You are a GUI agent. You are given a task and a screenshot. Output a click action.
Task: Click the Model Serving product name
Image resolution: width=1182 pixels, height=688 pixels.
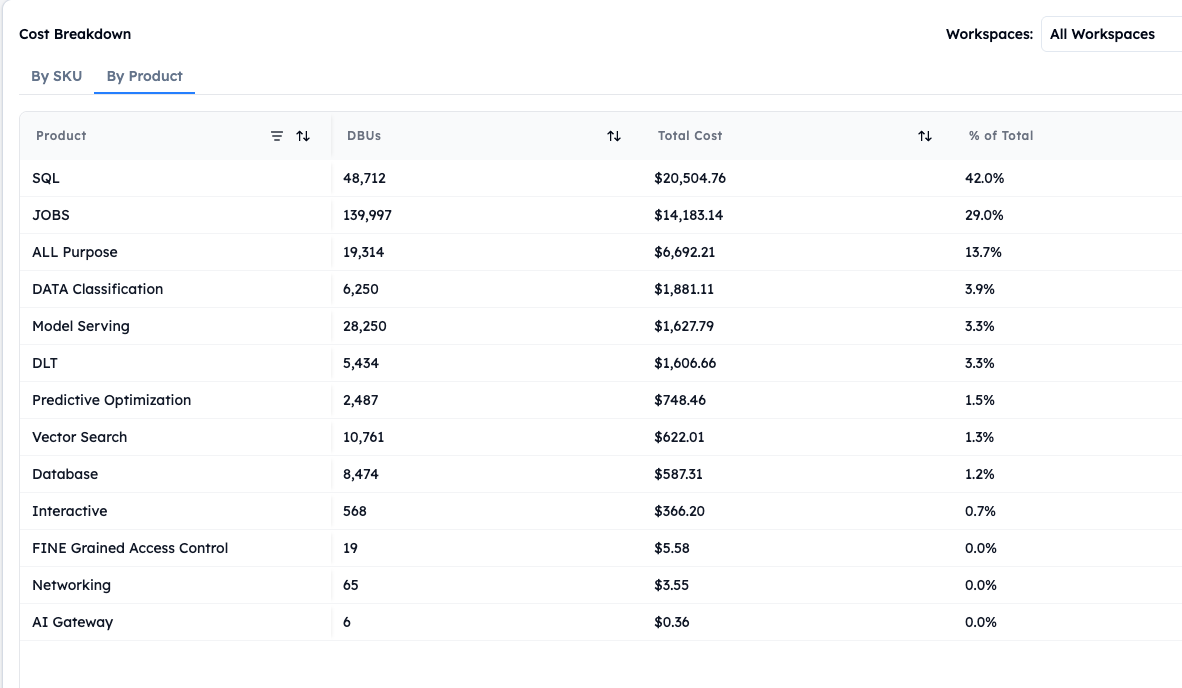(x=81, y=326)
